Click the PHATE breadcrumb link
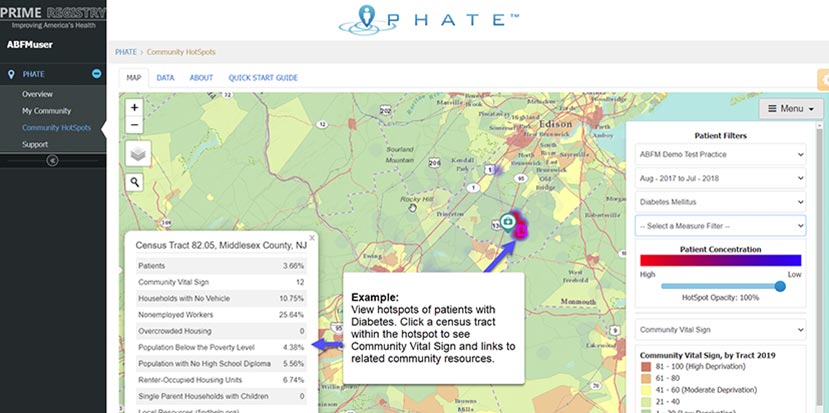This screenshot has height=413, width=829. [x=126, y=52]
